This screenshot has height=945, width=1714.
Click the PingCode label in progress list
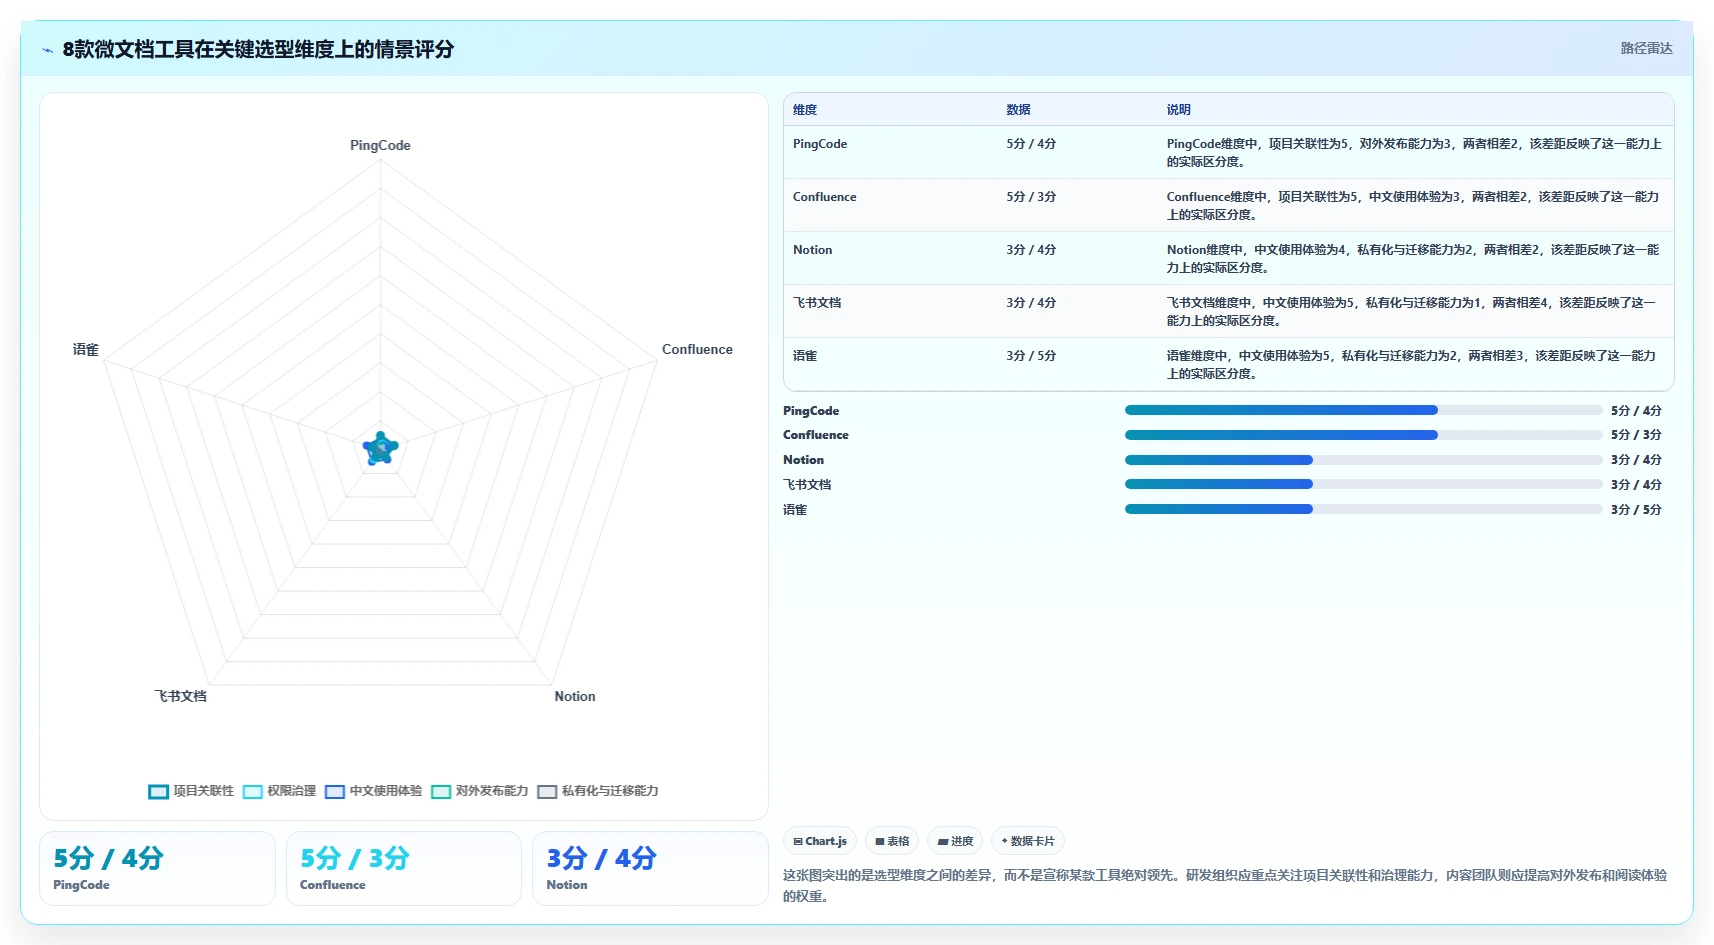811,411
